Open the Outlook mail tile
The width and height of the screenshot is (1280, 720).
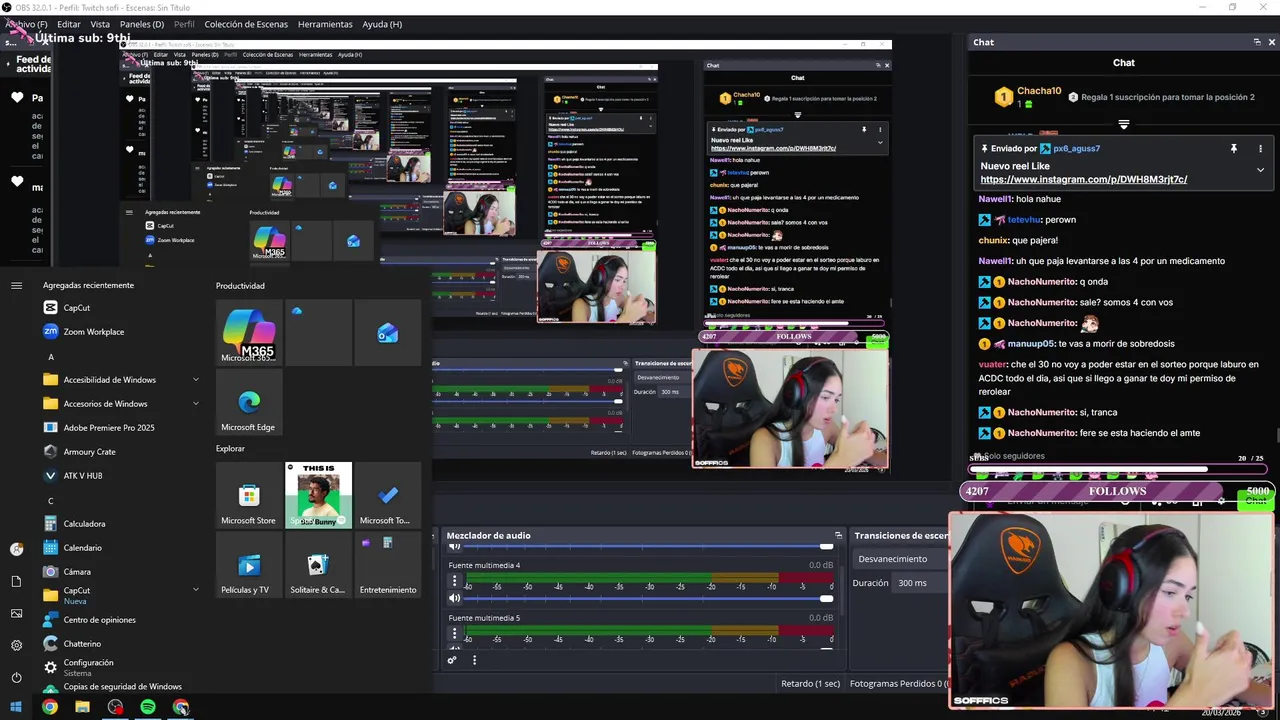click(x=387, y=333)
